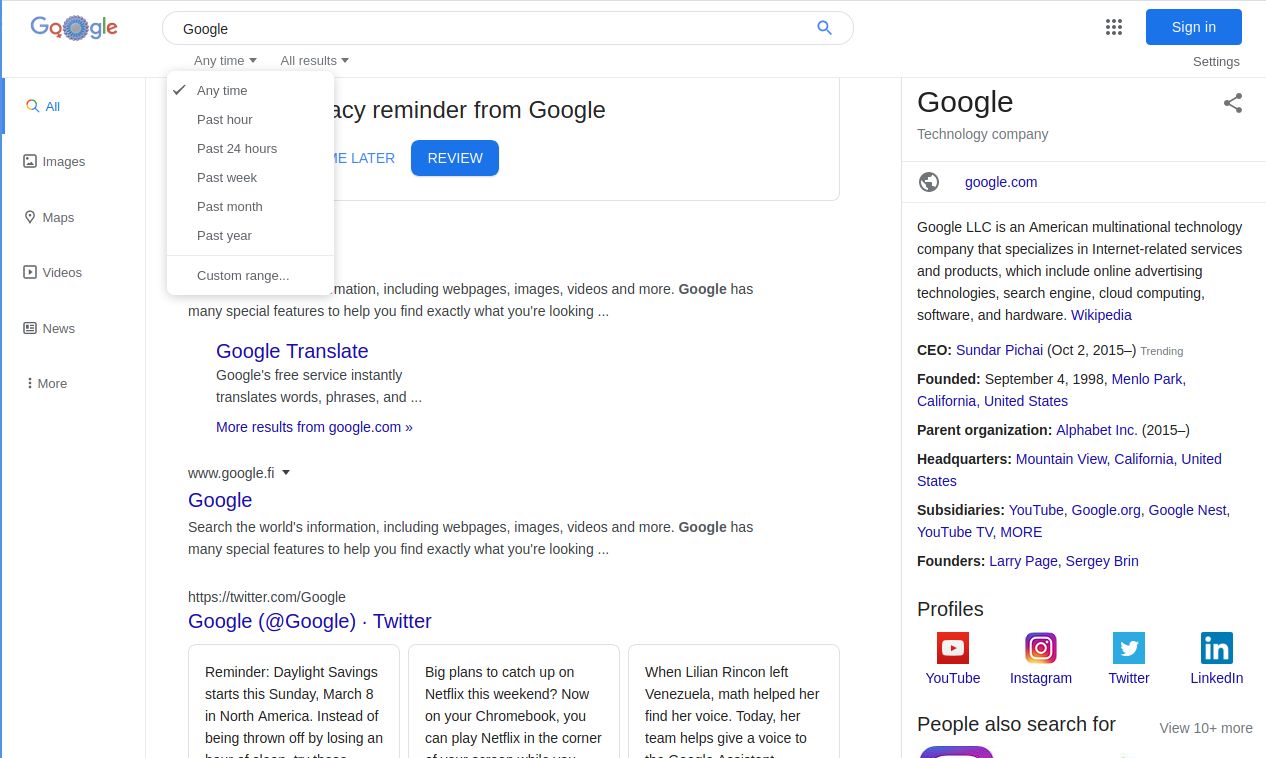Click More results from google.com

(x=314, y=427)
